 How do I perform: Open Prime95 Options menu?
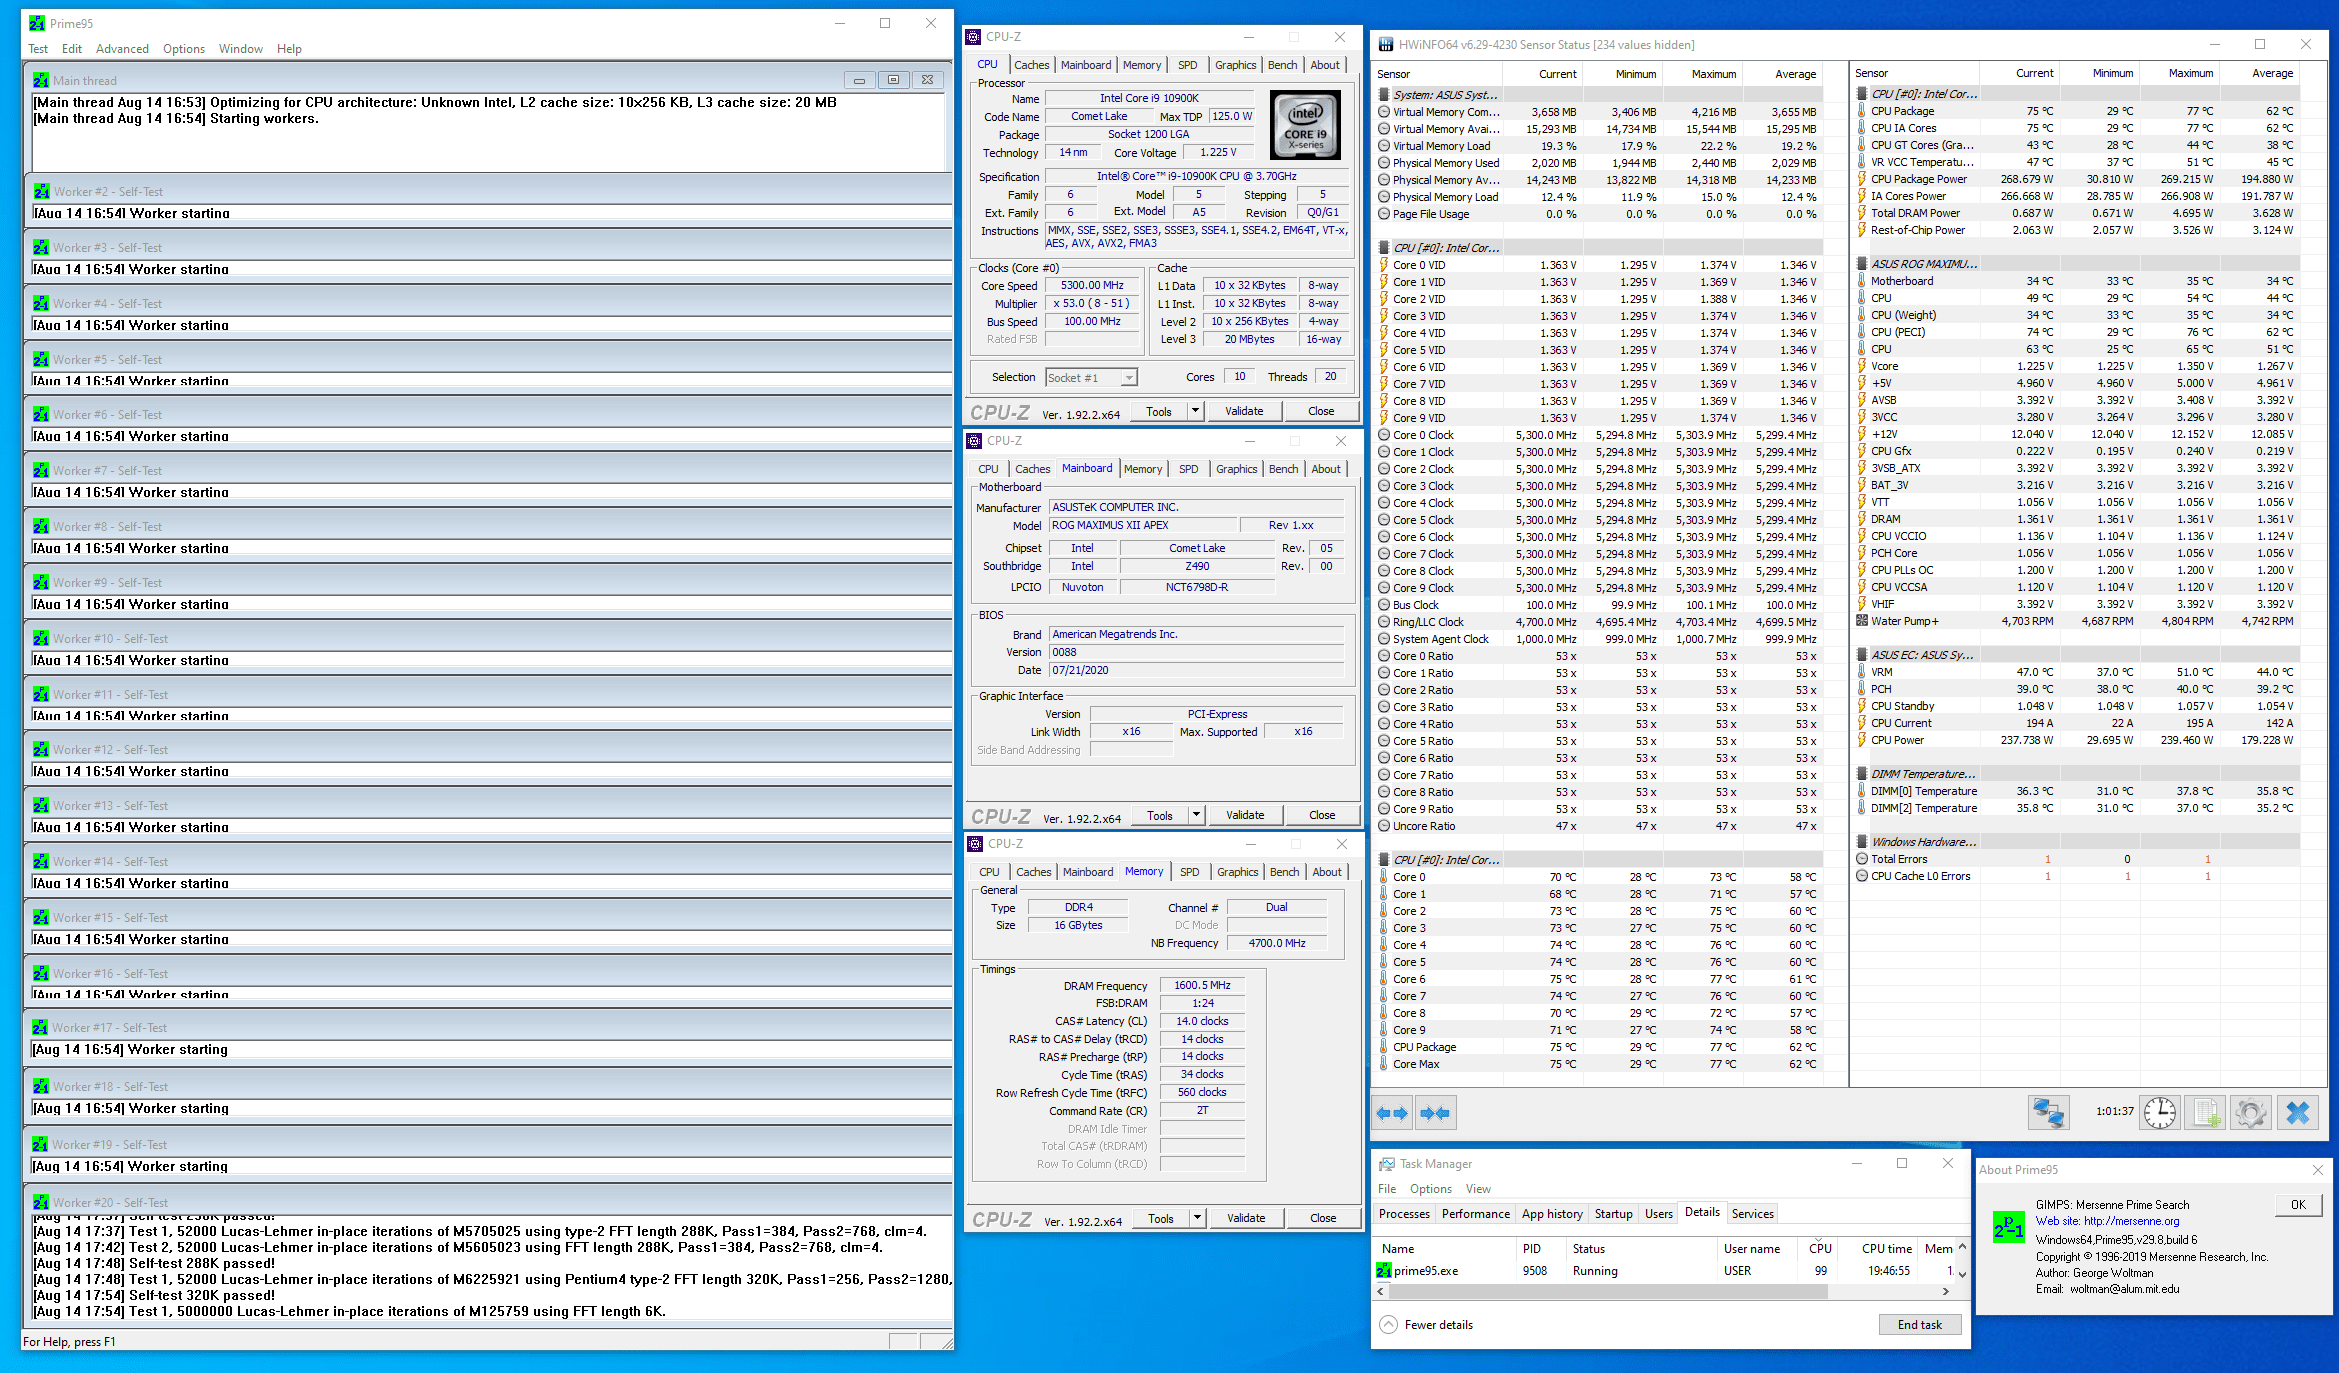pos(184,49)
